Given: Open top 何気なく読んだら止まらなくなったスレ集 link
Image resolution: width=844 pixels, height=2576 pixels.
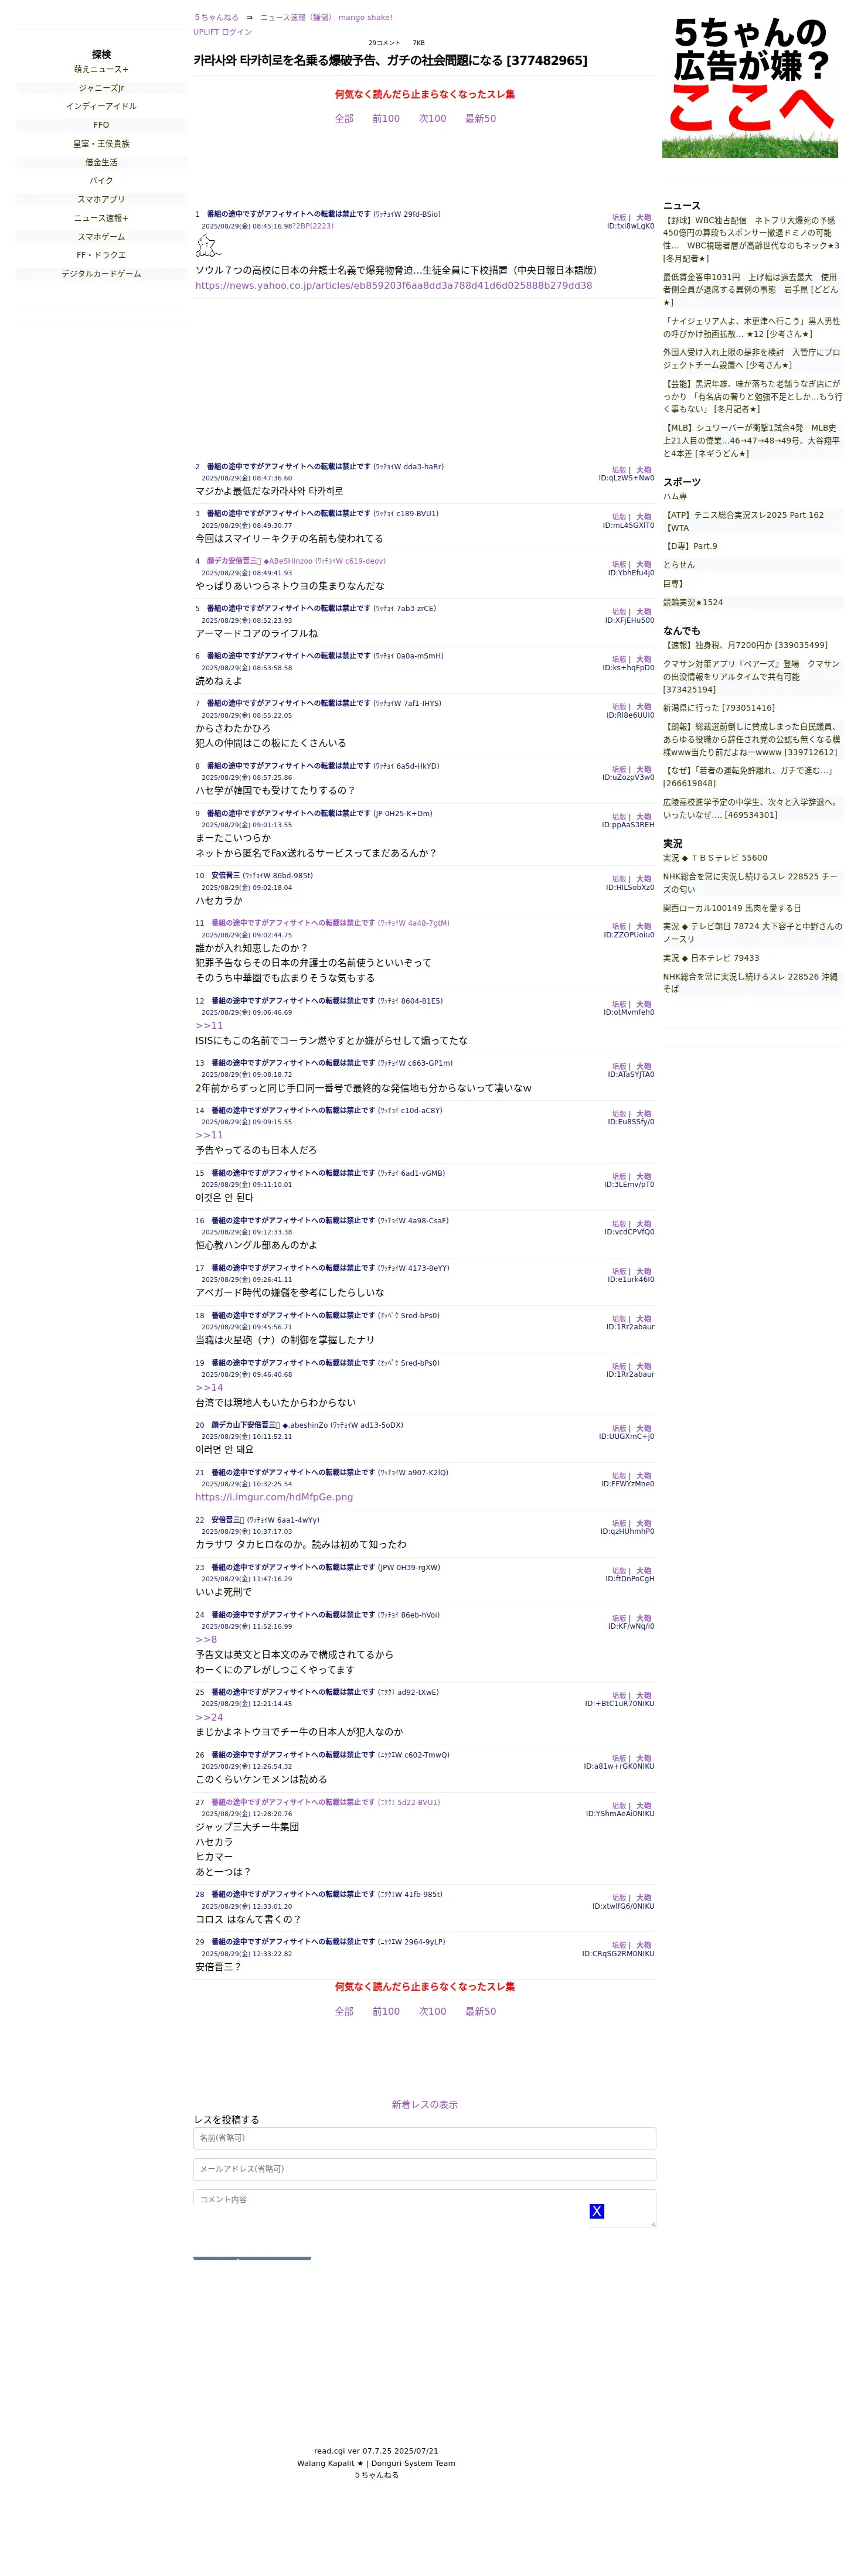Looking at the screenshot, I should [425, 94].
